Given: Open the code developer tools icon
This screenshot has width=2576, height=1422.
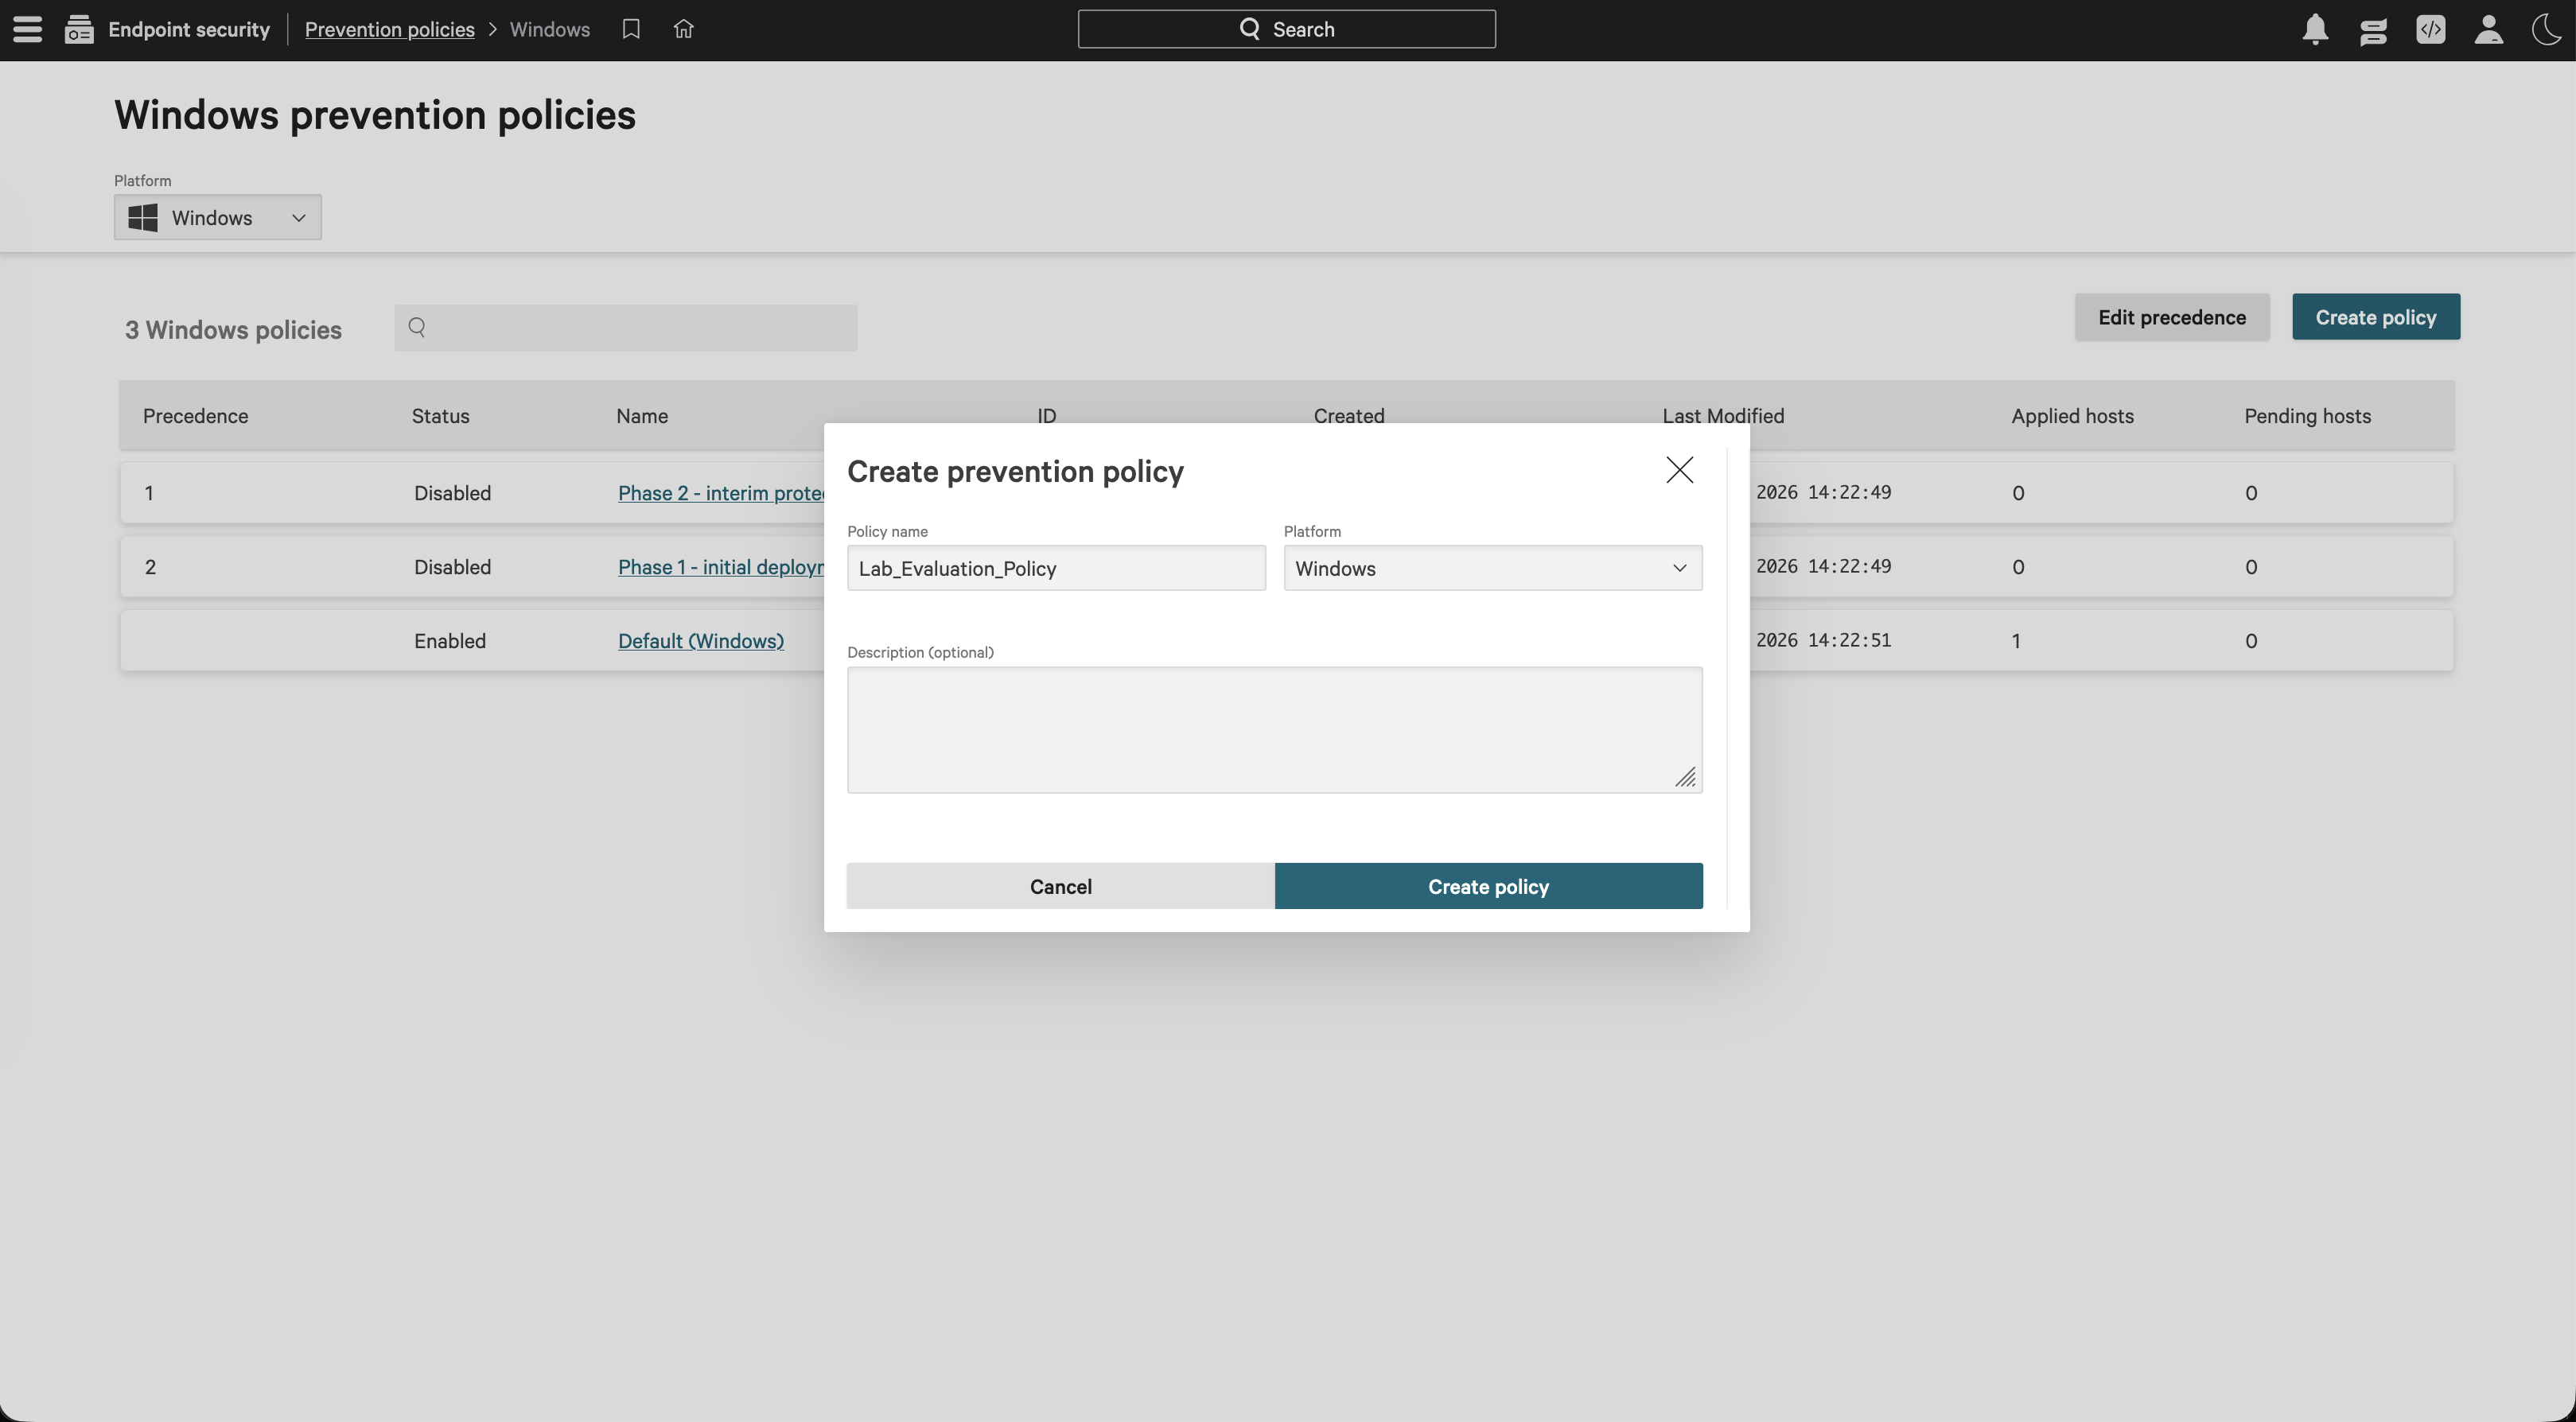Looking at the screenshot, I should click(x=2431, y=29).
